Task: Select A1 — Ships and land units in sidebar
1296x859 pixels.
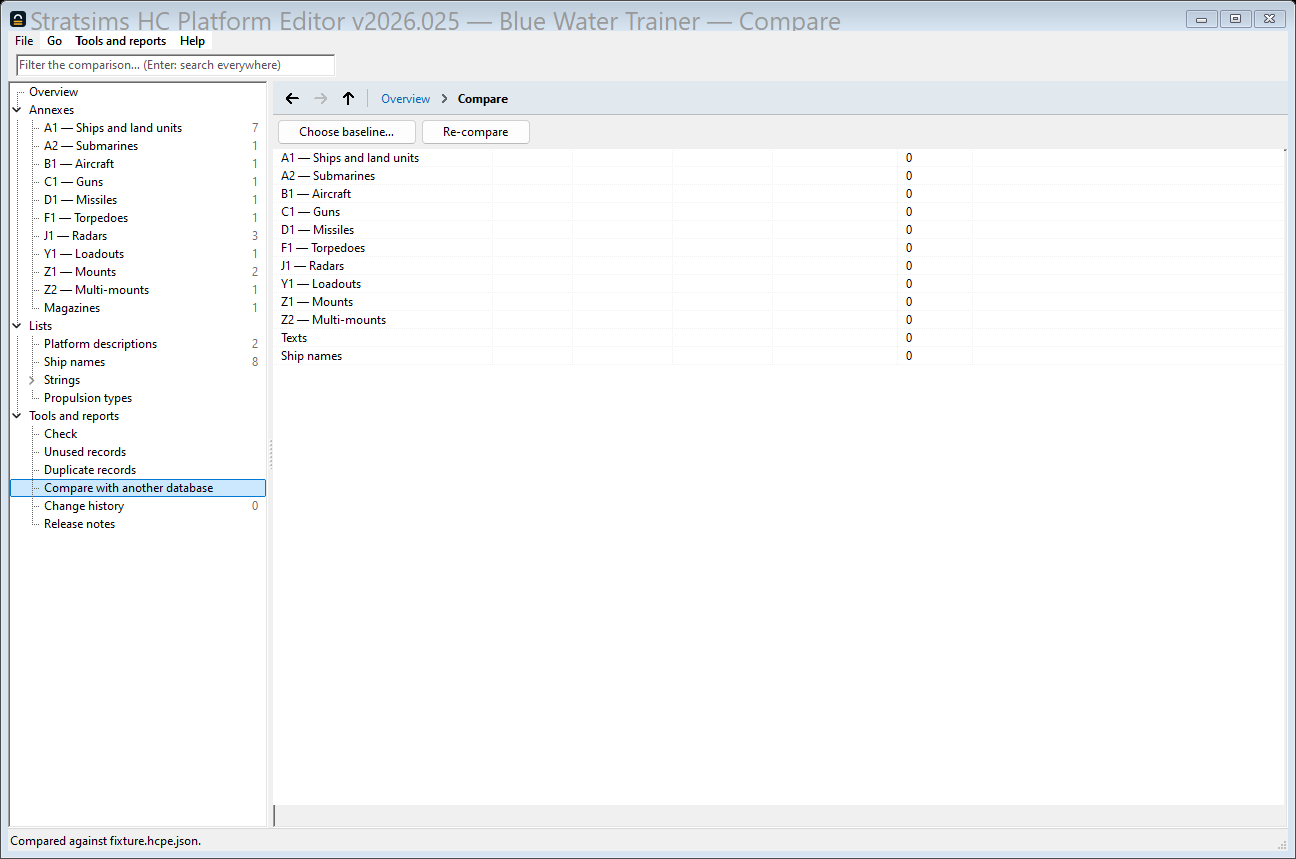Action: [113, 128]
